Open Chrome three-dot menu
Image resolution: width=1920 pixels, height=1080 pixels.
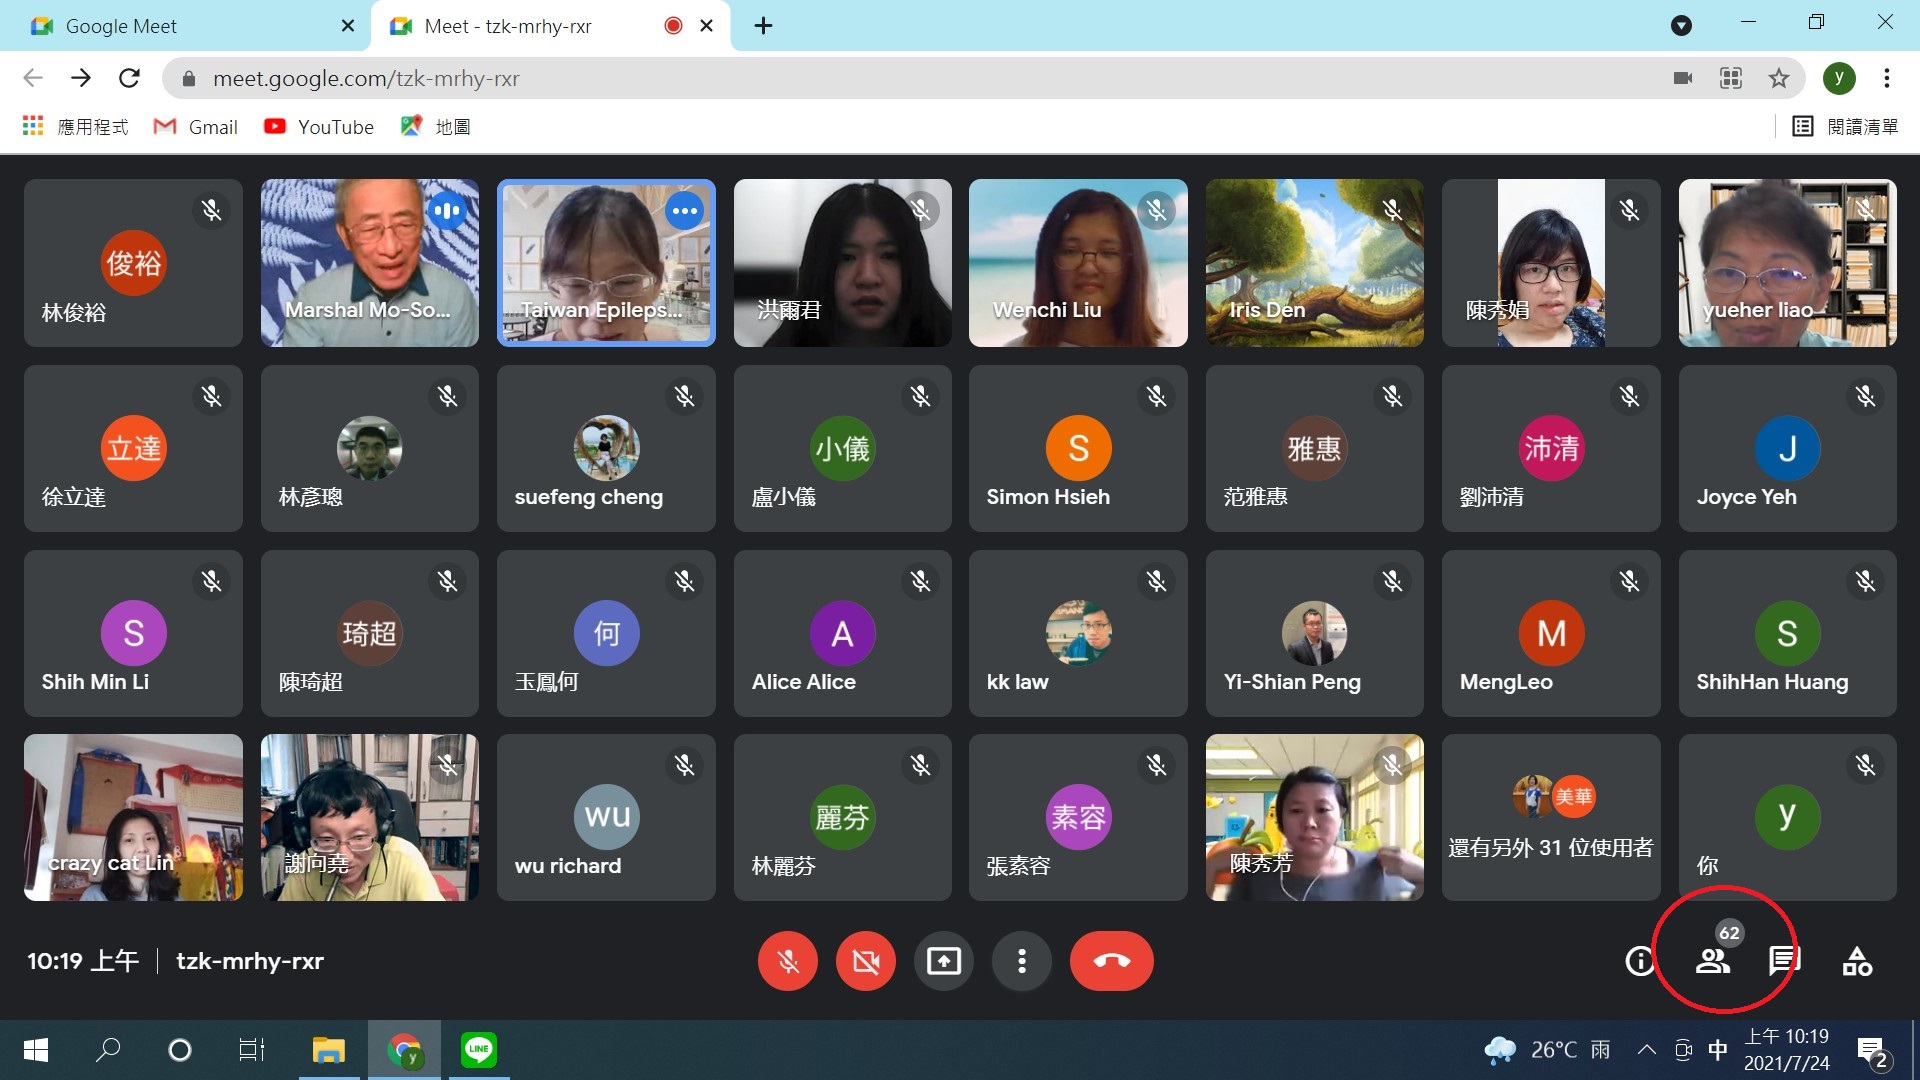(1886, 78)
